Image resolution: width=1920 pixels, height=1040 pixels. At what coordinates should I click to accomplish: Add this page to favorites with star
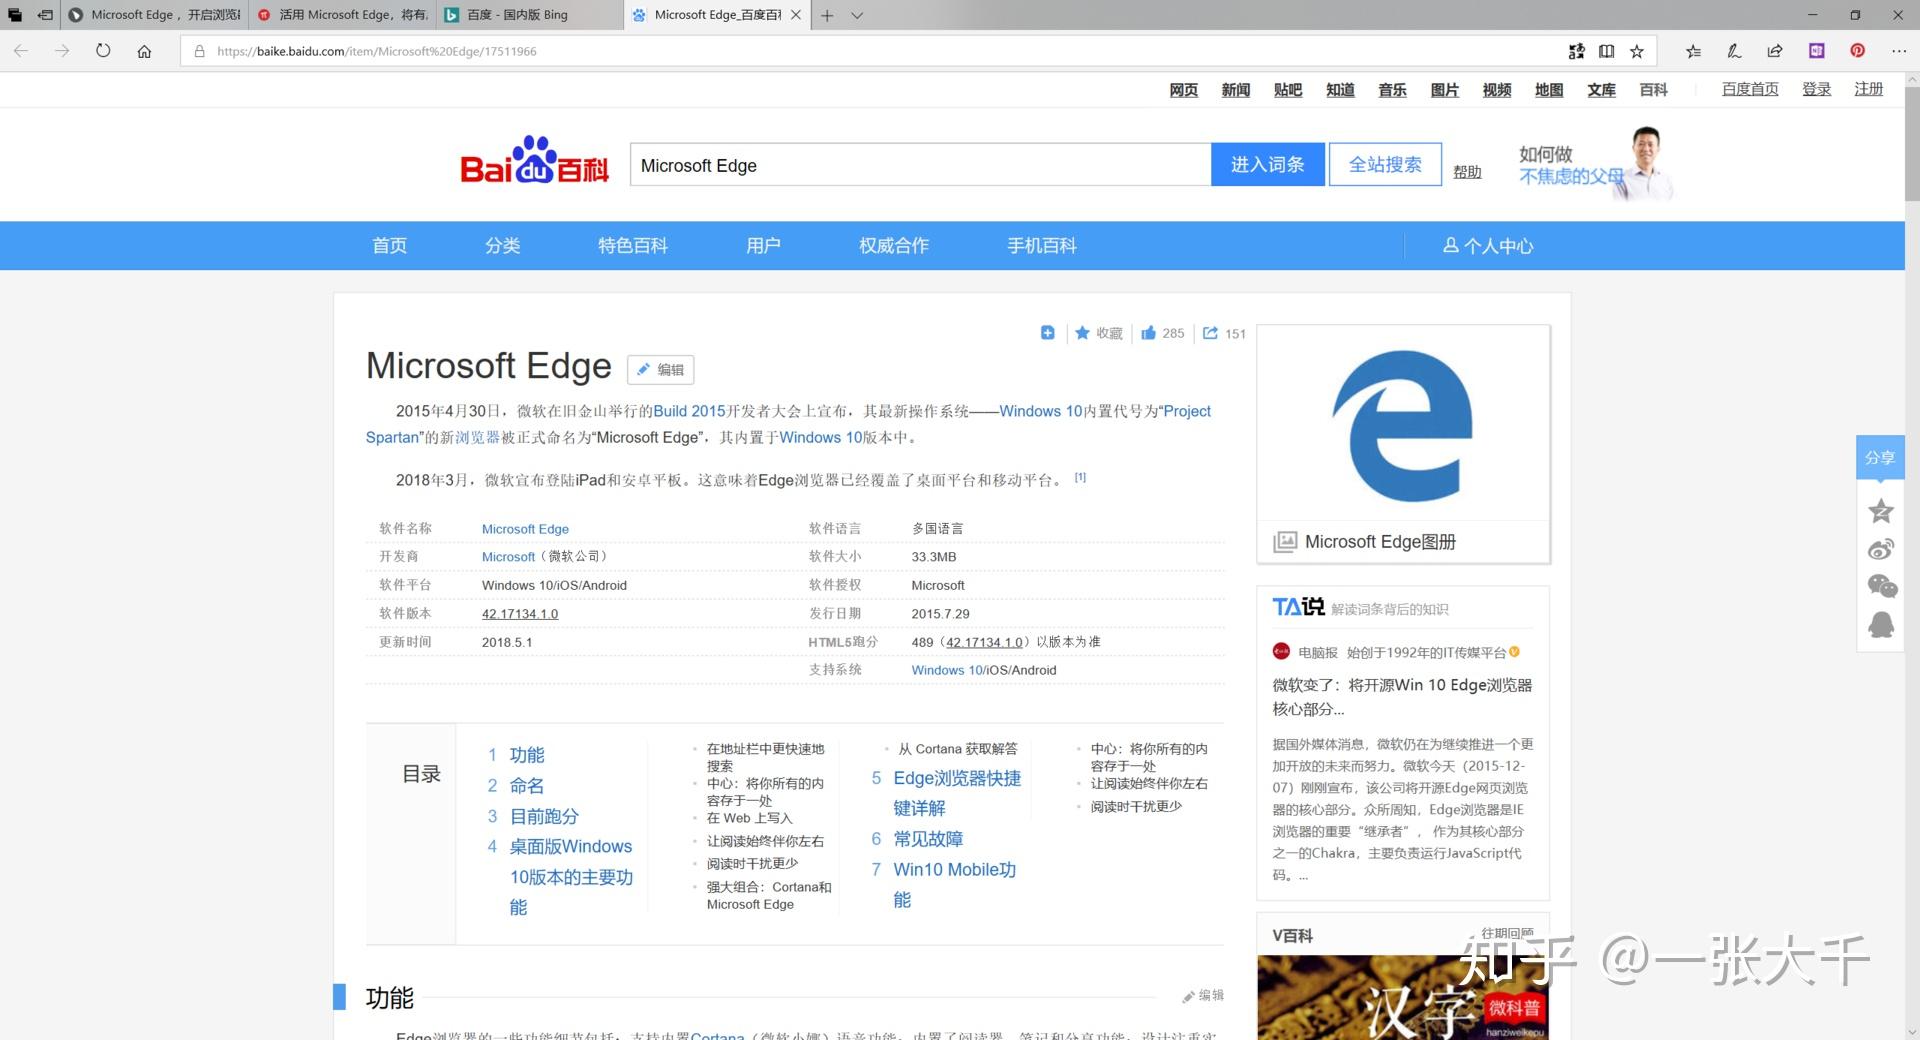[x=1637, y=51]
